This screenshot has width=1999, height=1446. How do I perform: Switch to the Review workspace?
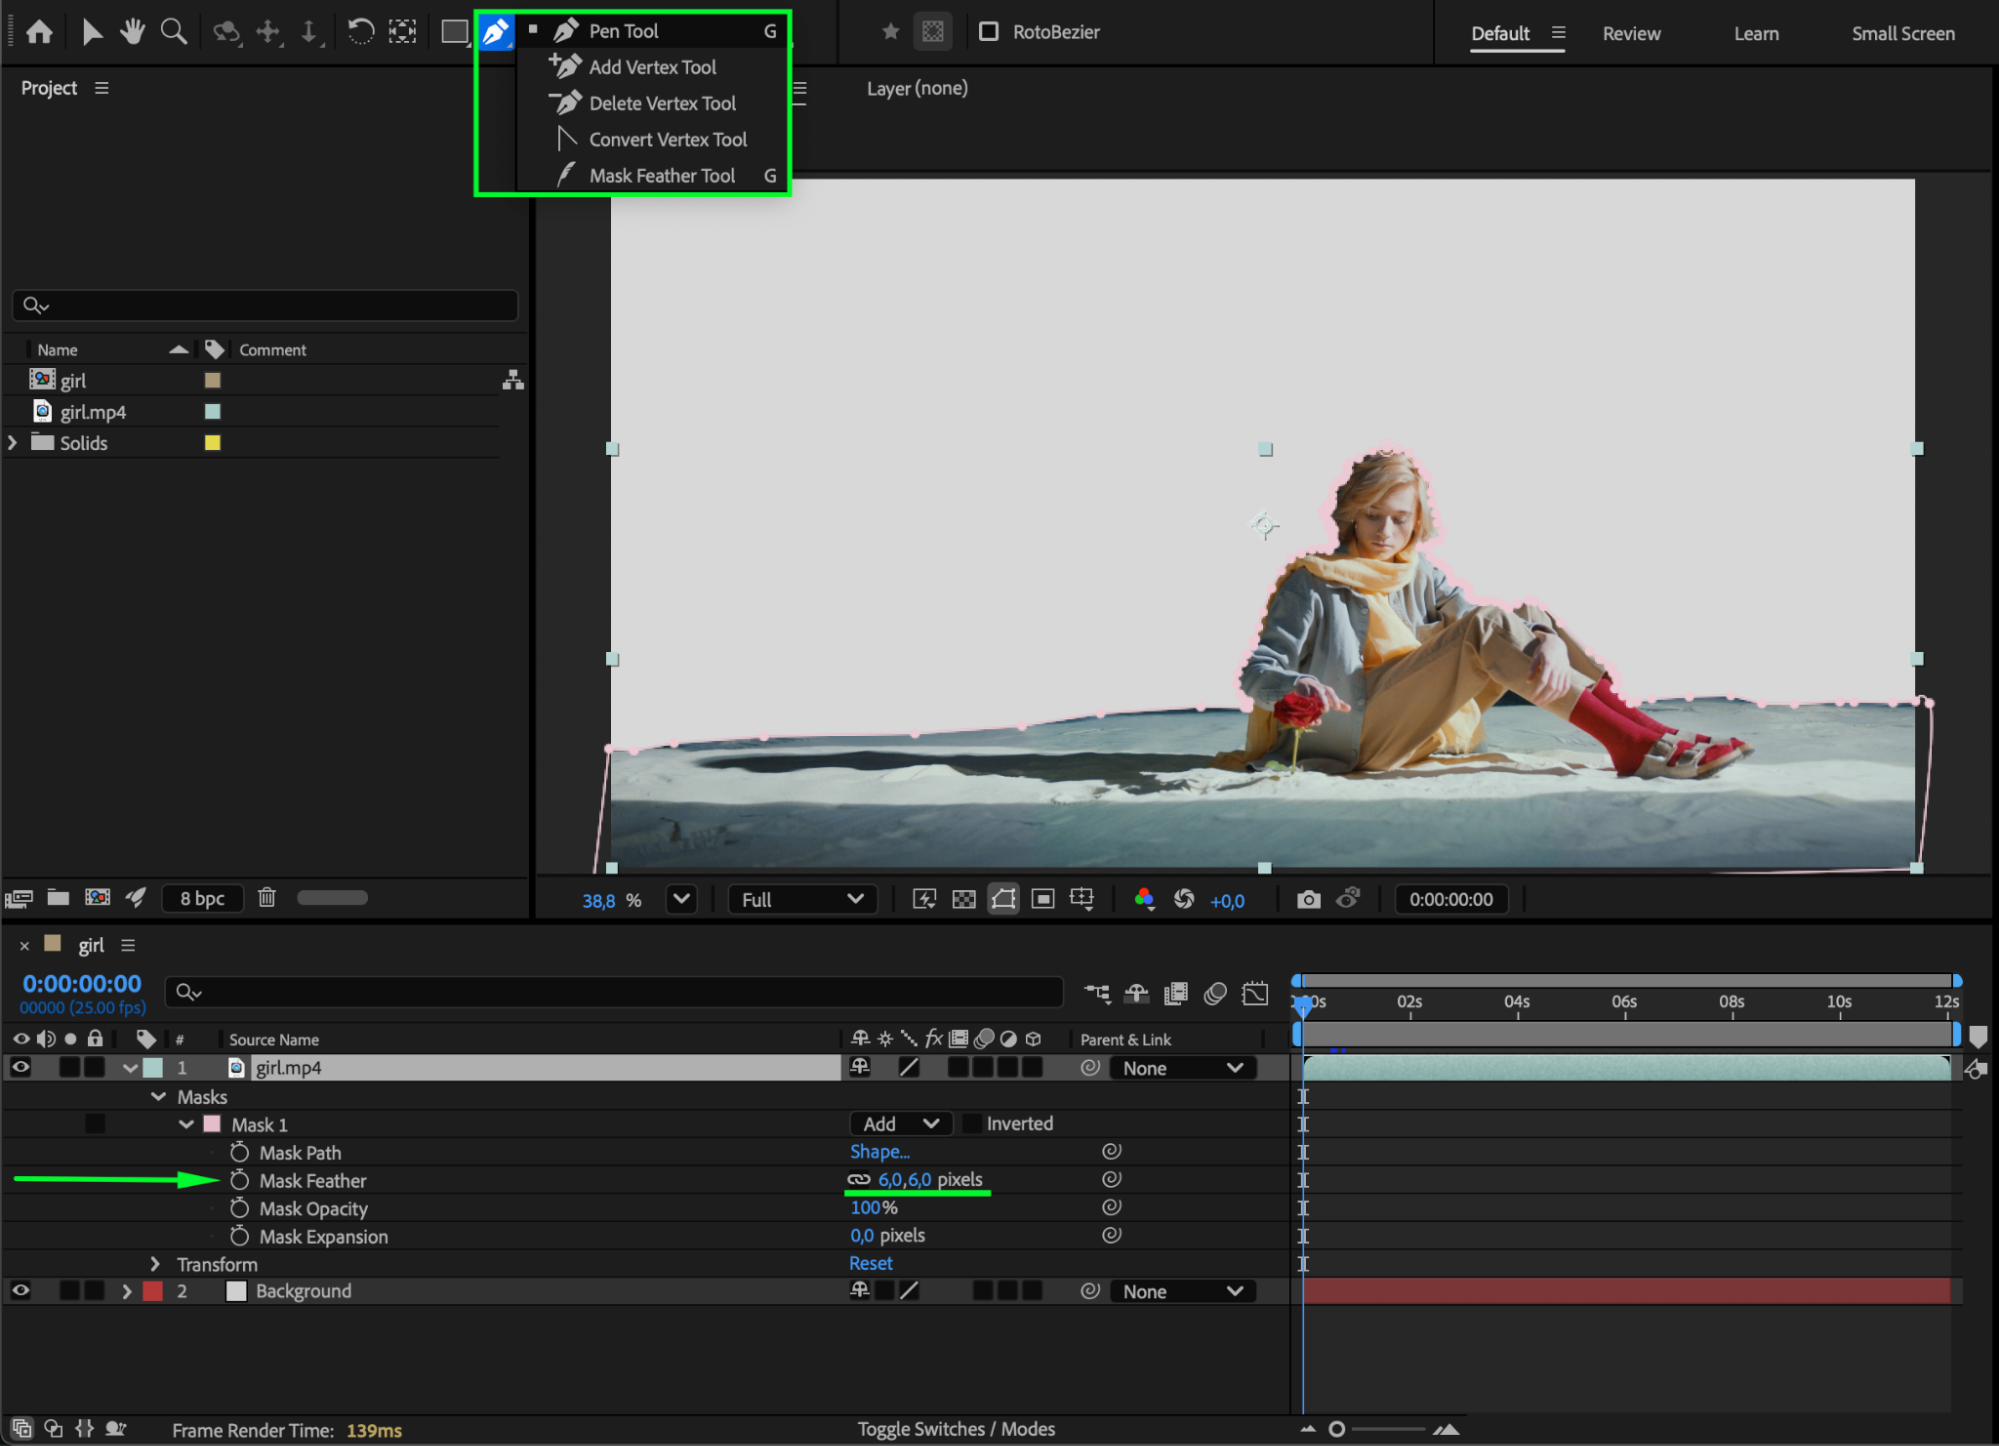(1630, 34)
